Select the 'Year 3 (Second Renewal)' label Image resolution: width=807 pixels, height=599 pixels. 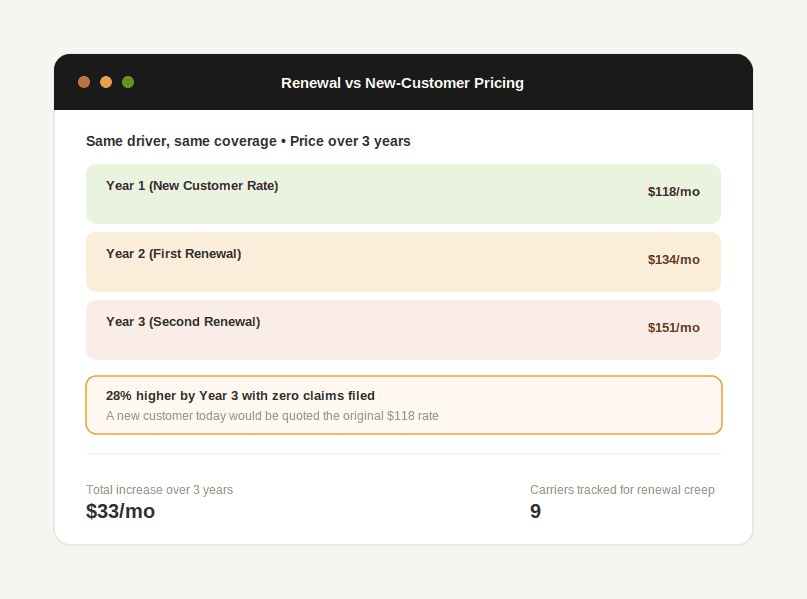pos(183,322)
